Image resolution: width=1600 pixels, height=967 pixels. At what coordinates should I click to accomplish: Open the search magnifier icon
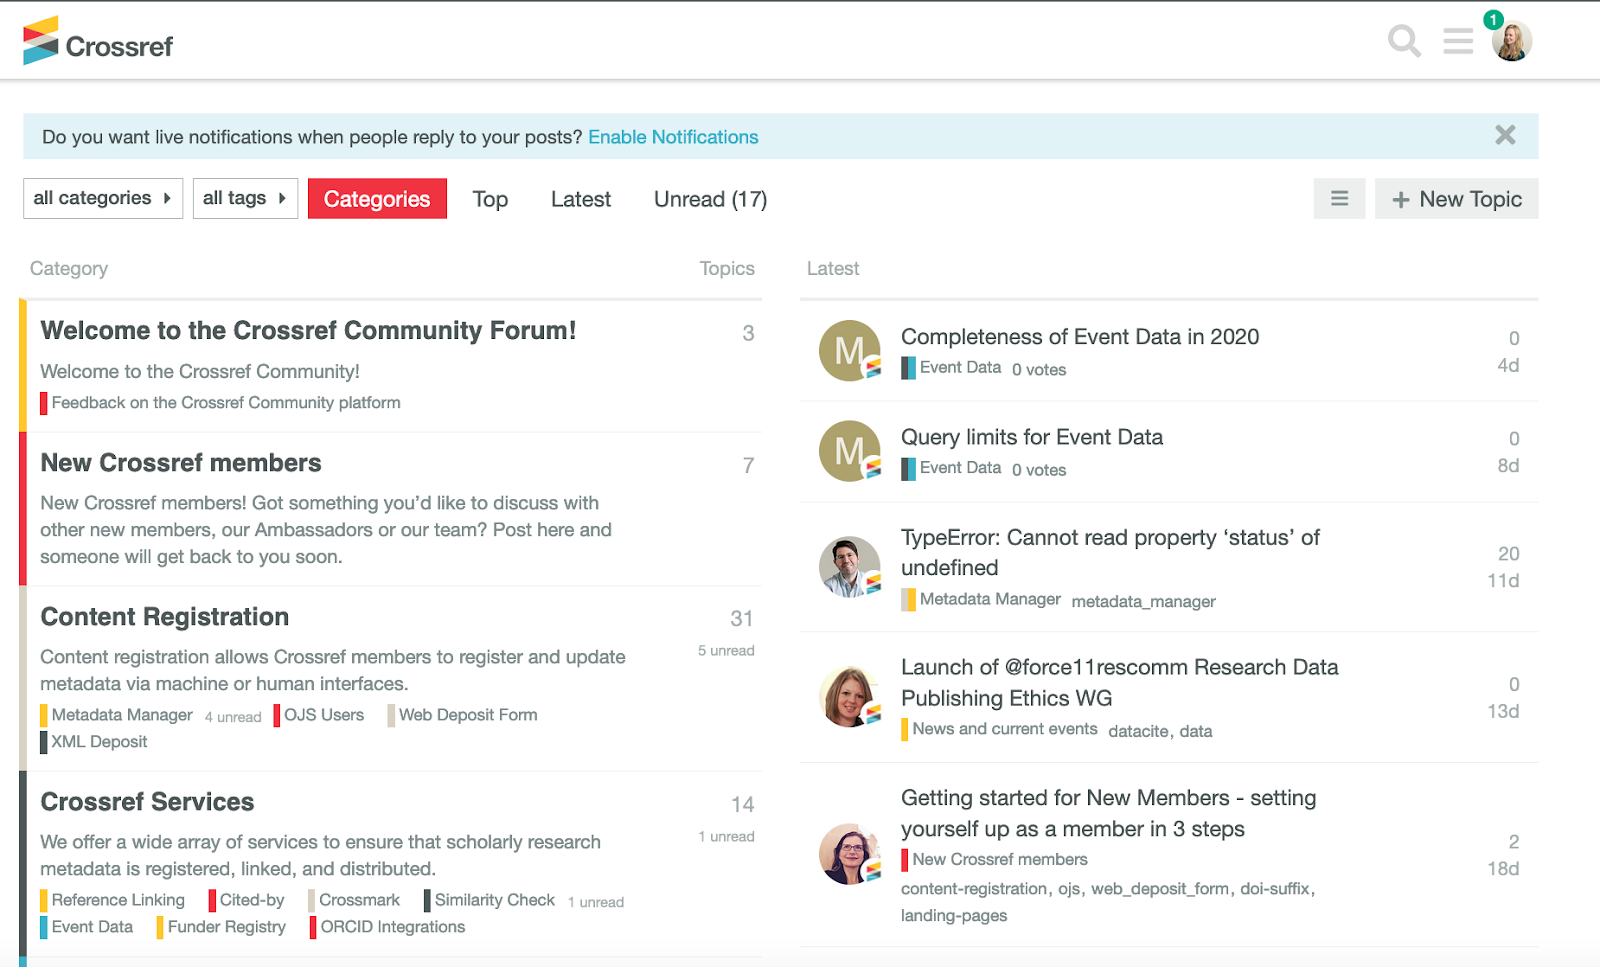[1404, 41]
